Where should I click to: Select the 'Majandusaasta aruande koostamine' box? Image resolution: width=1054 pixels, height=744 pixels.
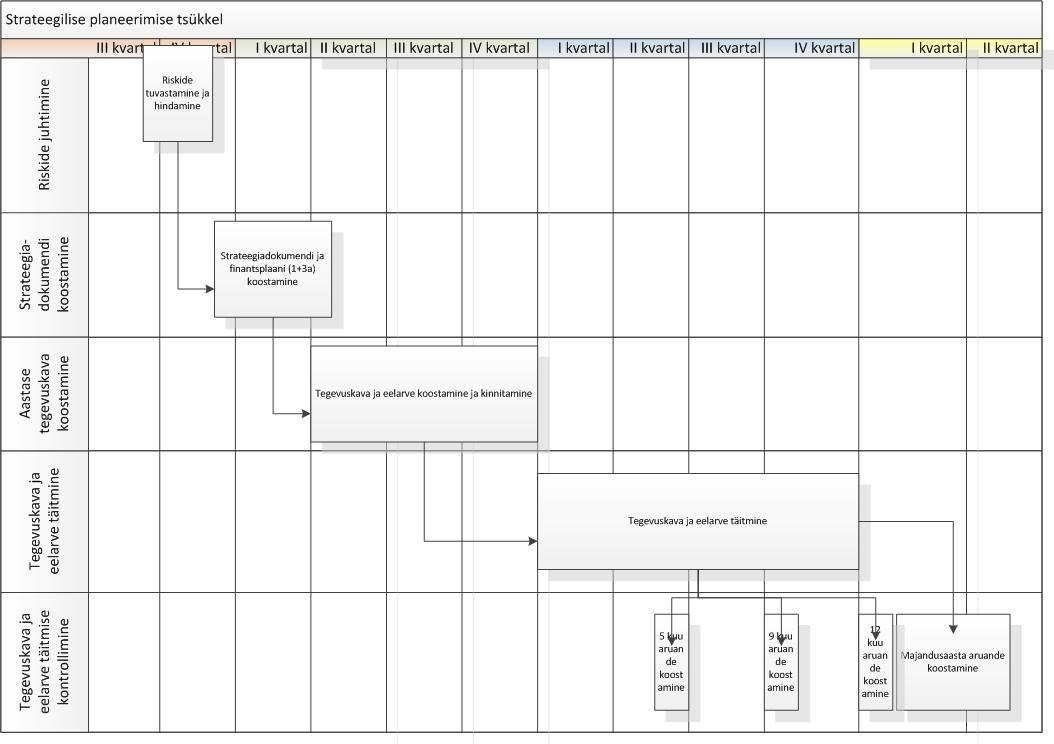click(952, 662)
